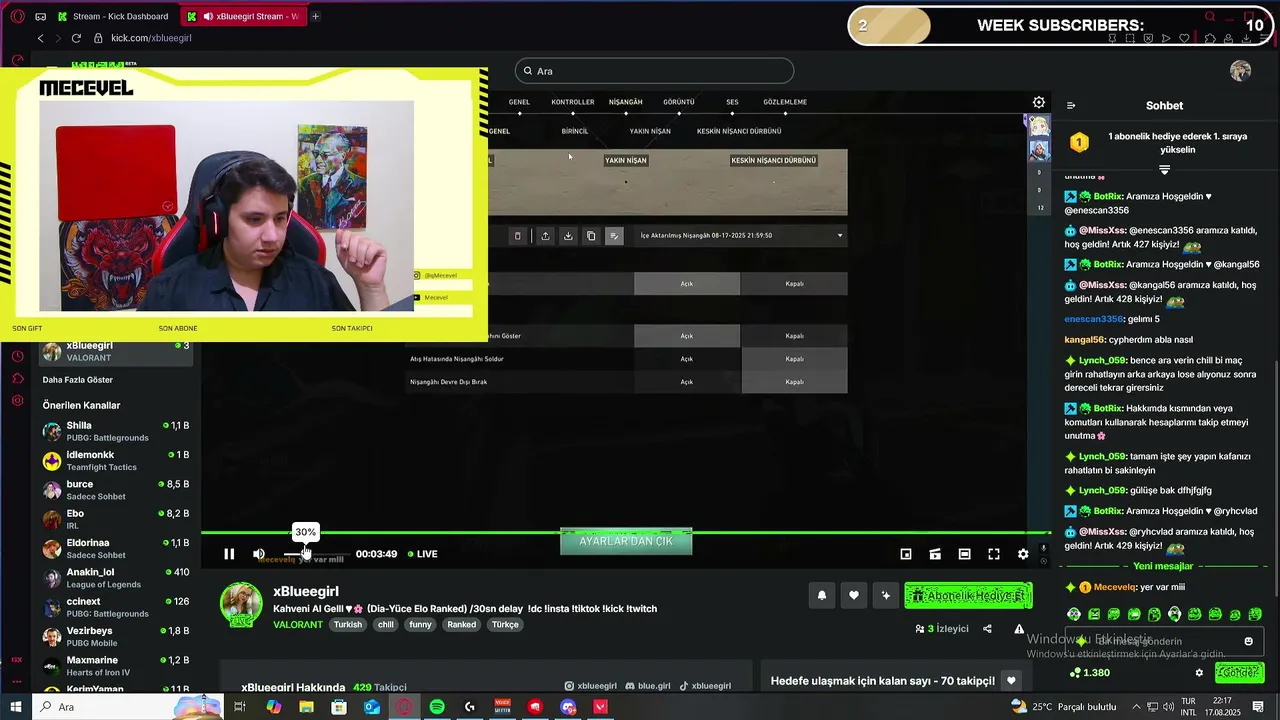Viewport: 1280px width, 720px height.
Task: Switch to theater mode icon
Action: point(964,554)
